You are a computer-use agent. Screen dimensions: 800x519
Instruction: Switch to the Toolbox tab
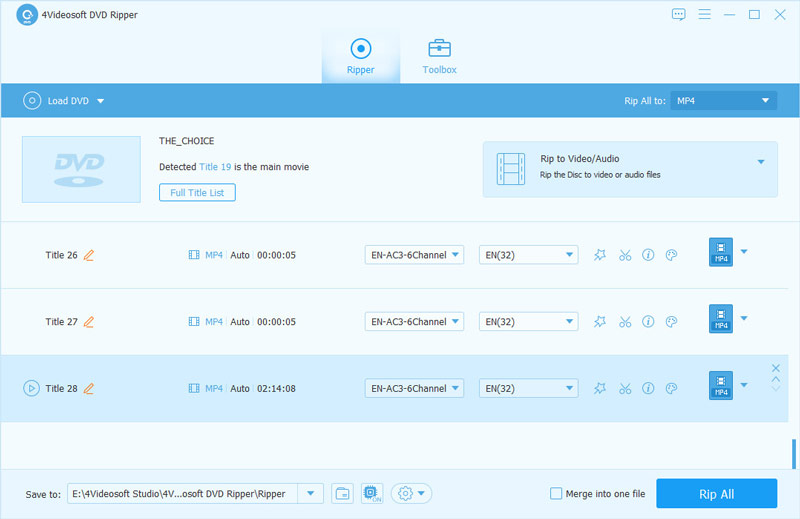coord(439,56)
